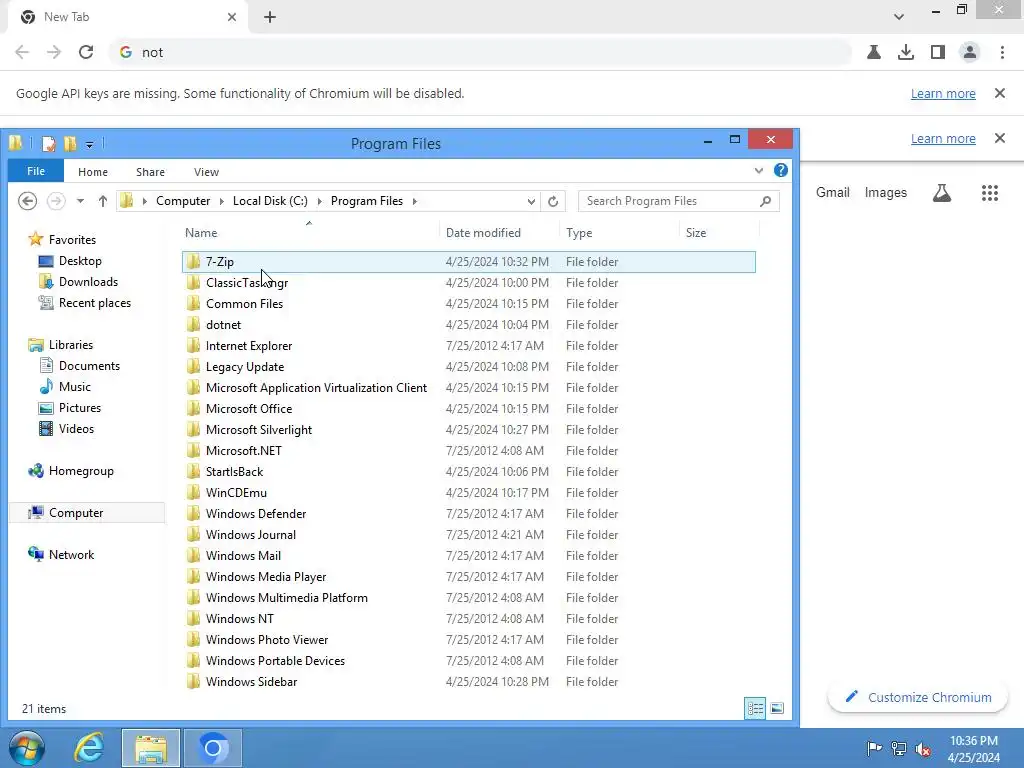The height and width of the screenshot is (768, 1024).
Task: Open the Home ribbon tab
Action: click(93, 172)
